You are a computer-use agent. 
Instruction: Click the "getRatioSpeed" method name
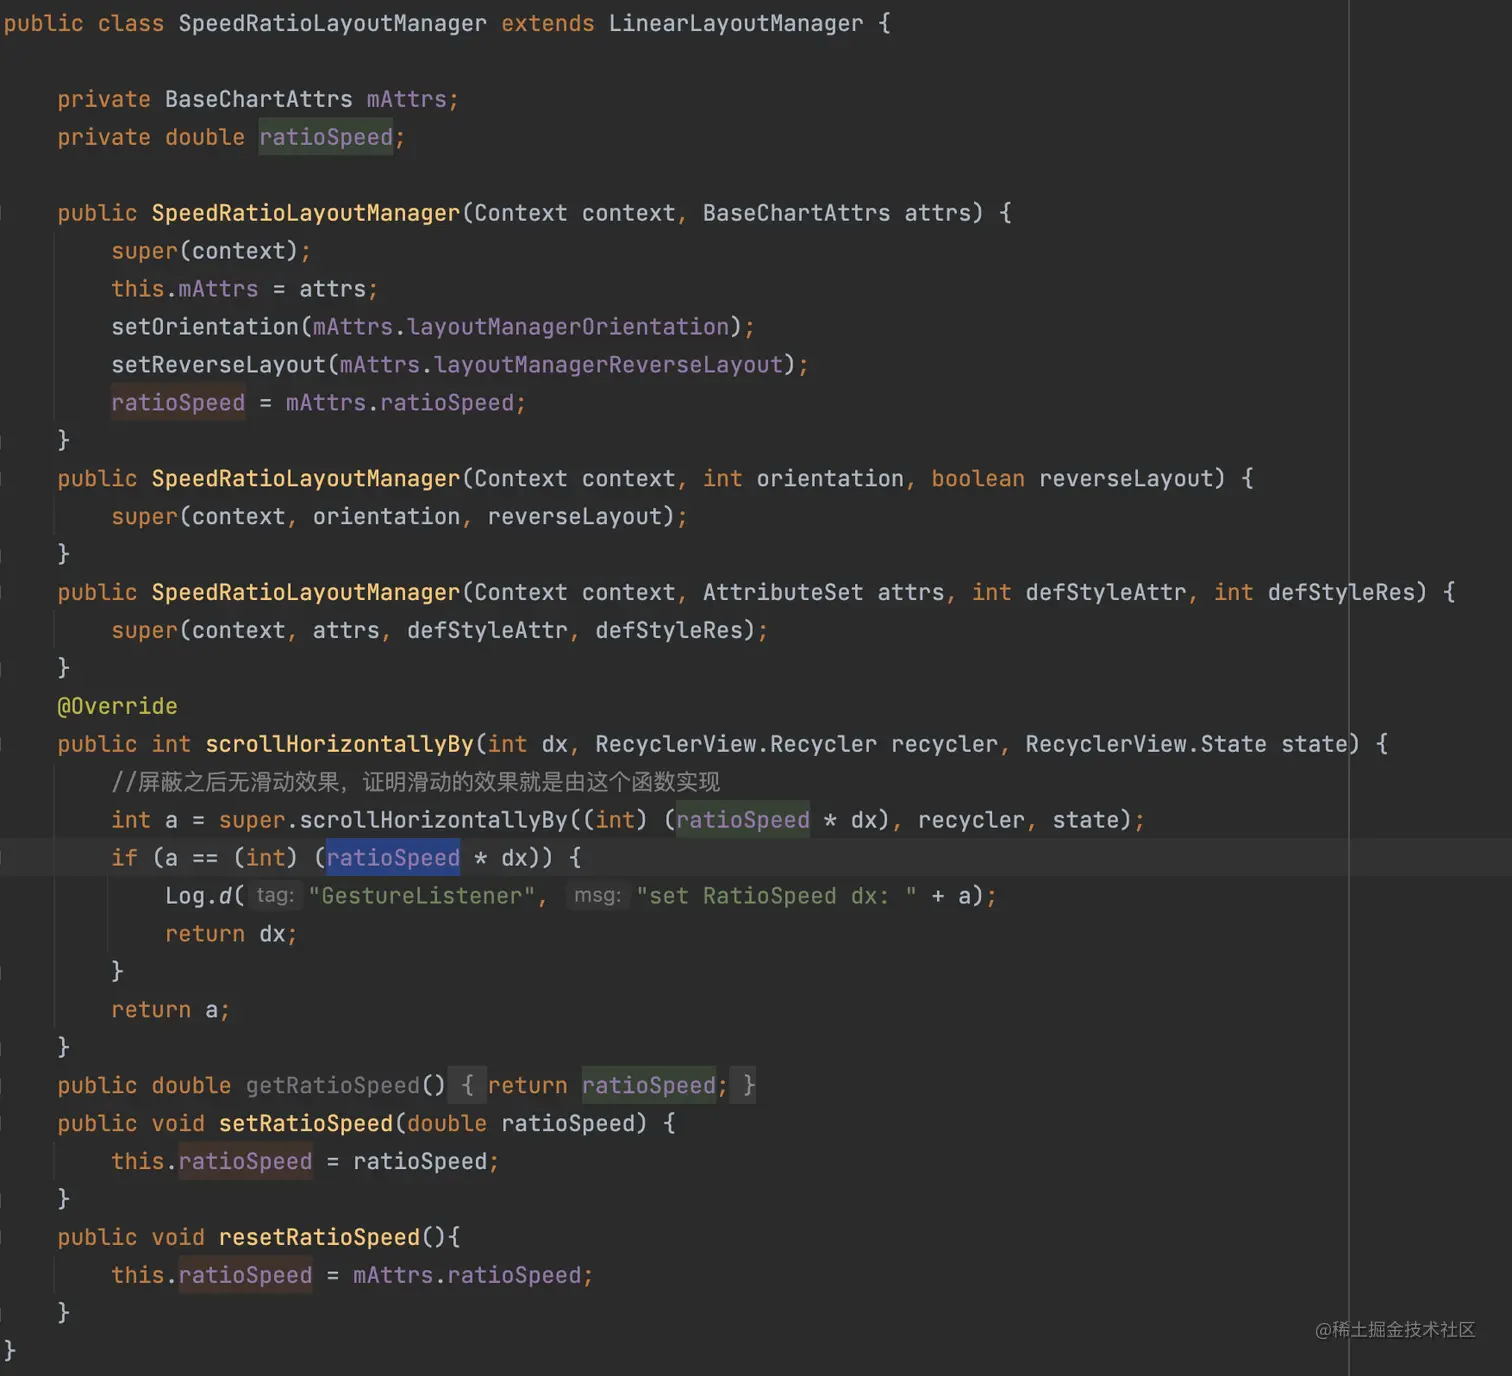tap(333, 1086)
